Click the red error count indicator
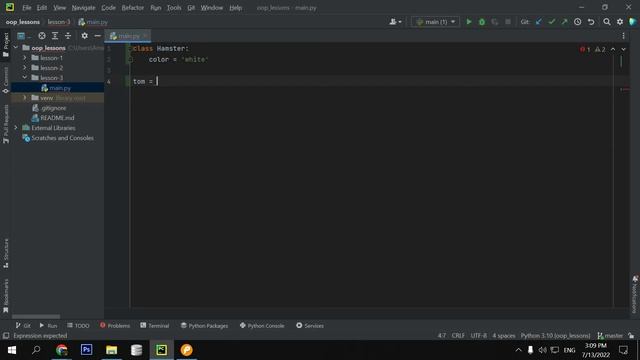This screenshot has height=360, width=640. coord(585,49)
